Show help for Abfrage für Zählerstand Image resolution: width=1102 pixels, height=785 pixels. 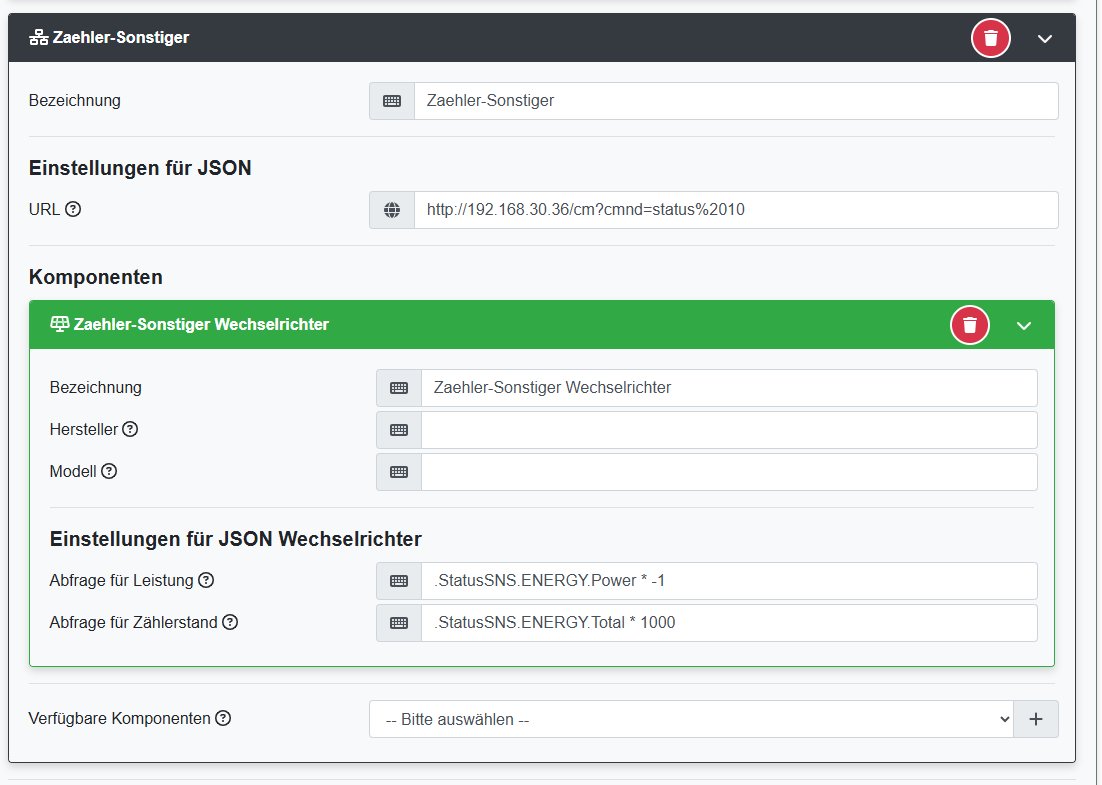tap(230, 622)
